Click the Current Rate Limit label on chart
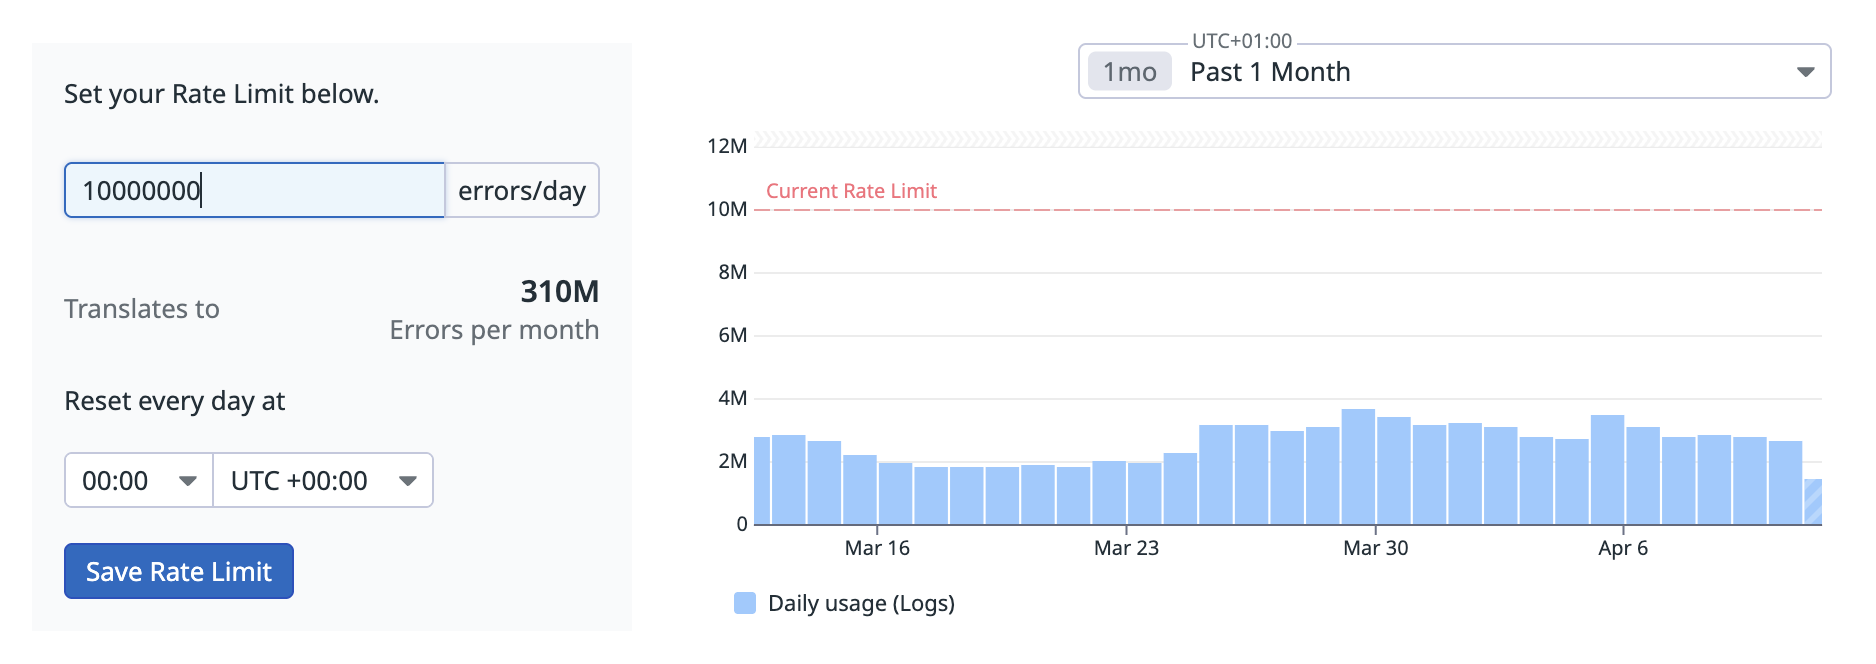 (851, 191)
